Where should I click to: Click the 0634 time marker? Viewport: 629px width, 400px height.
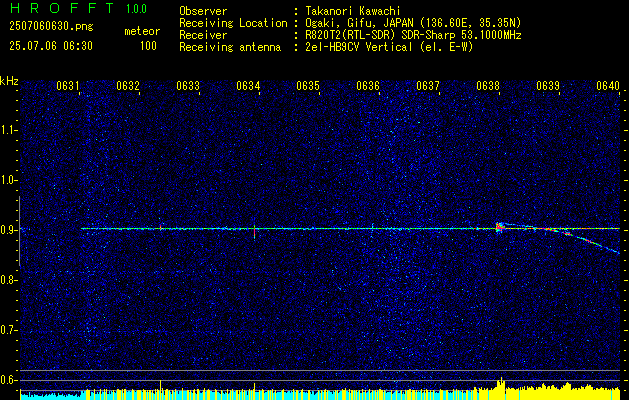[x=248, y=85]
